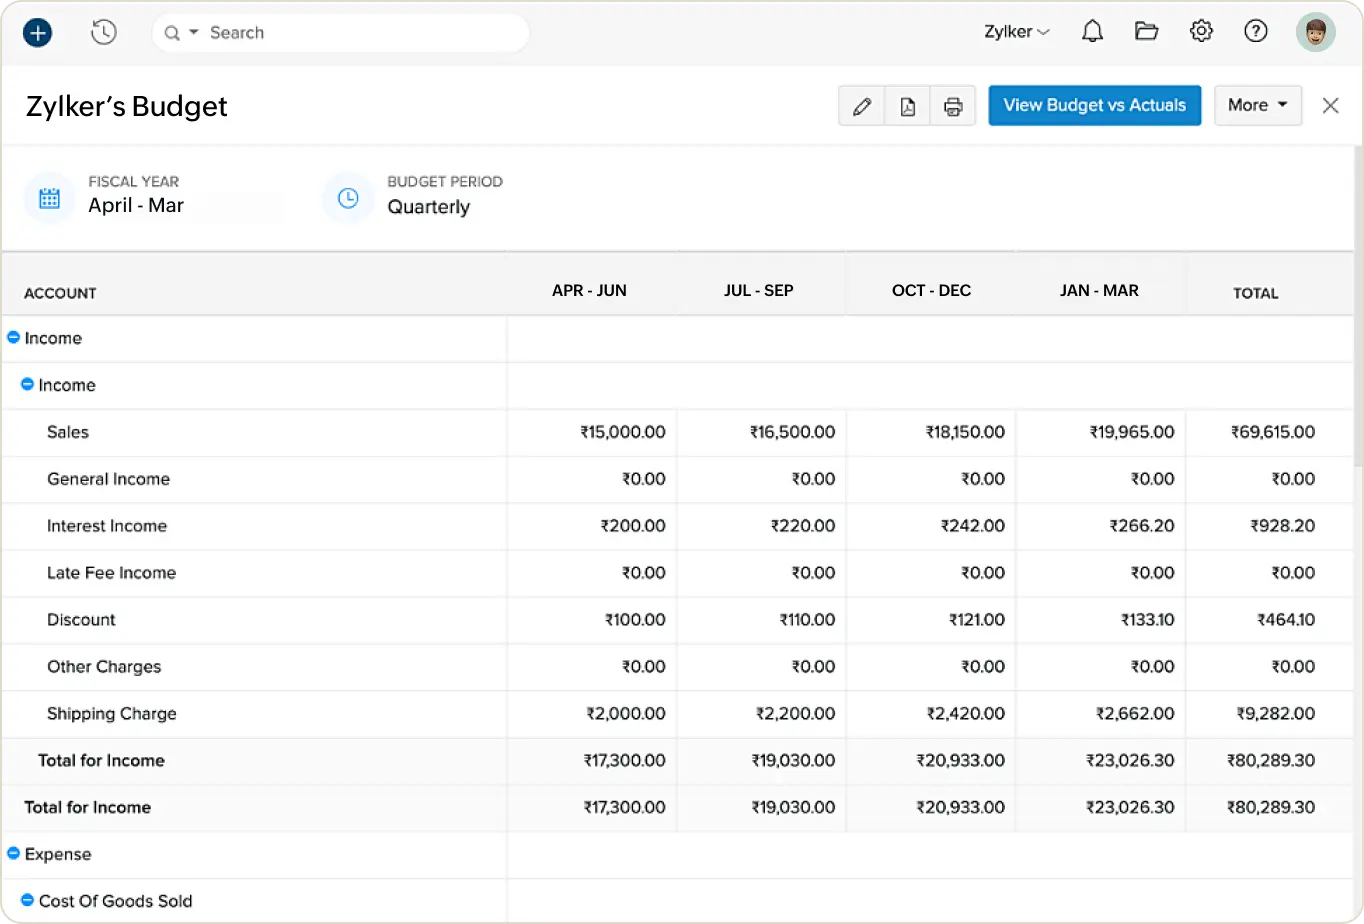
Task: Click the Budget Period clock icon
Action: [x=347, y=197]
